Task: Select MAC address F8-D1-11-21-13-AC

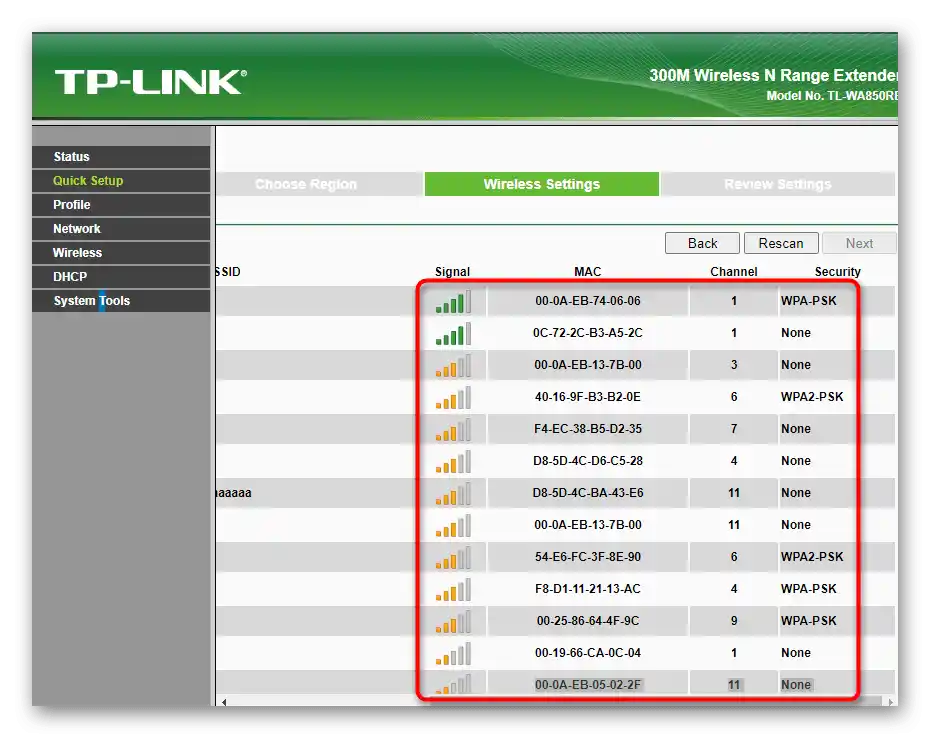Action: [588, 590]
